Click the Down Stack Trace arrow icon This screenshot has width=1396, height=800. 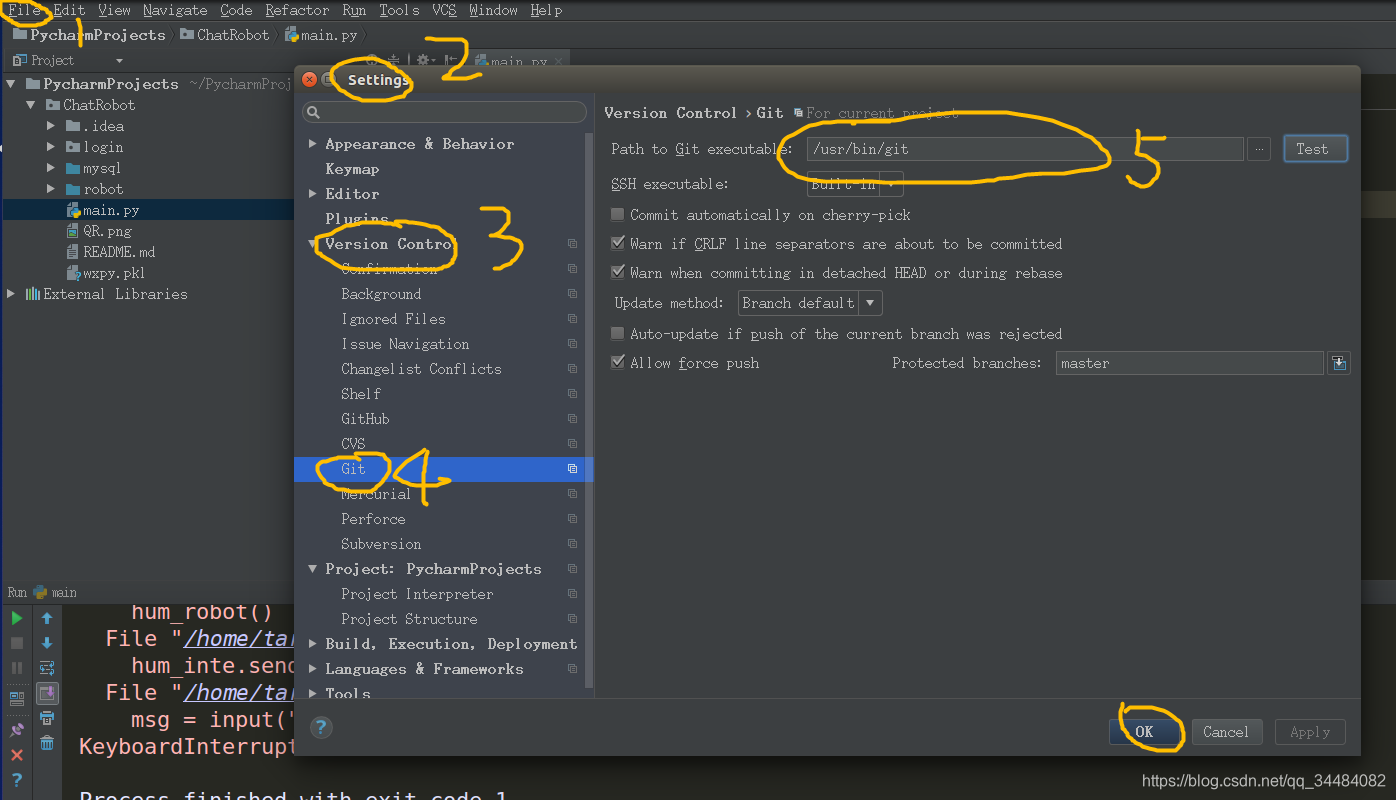[x=47, y=643]
